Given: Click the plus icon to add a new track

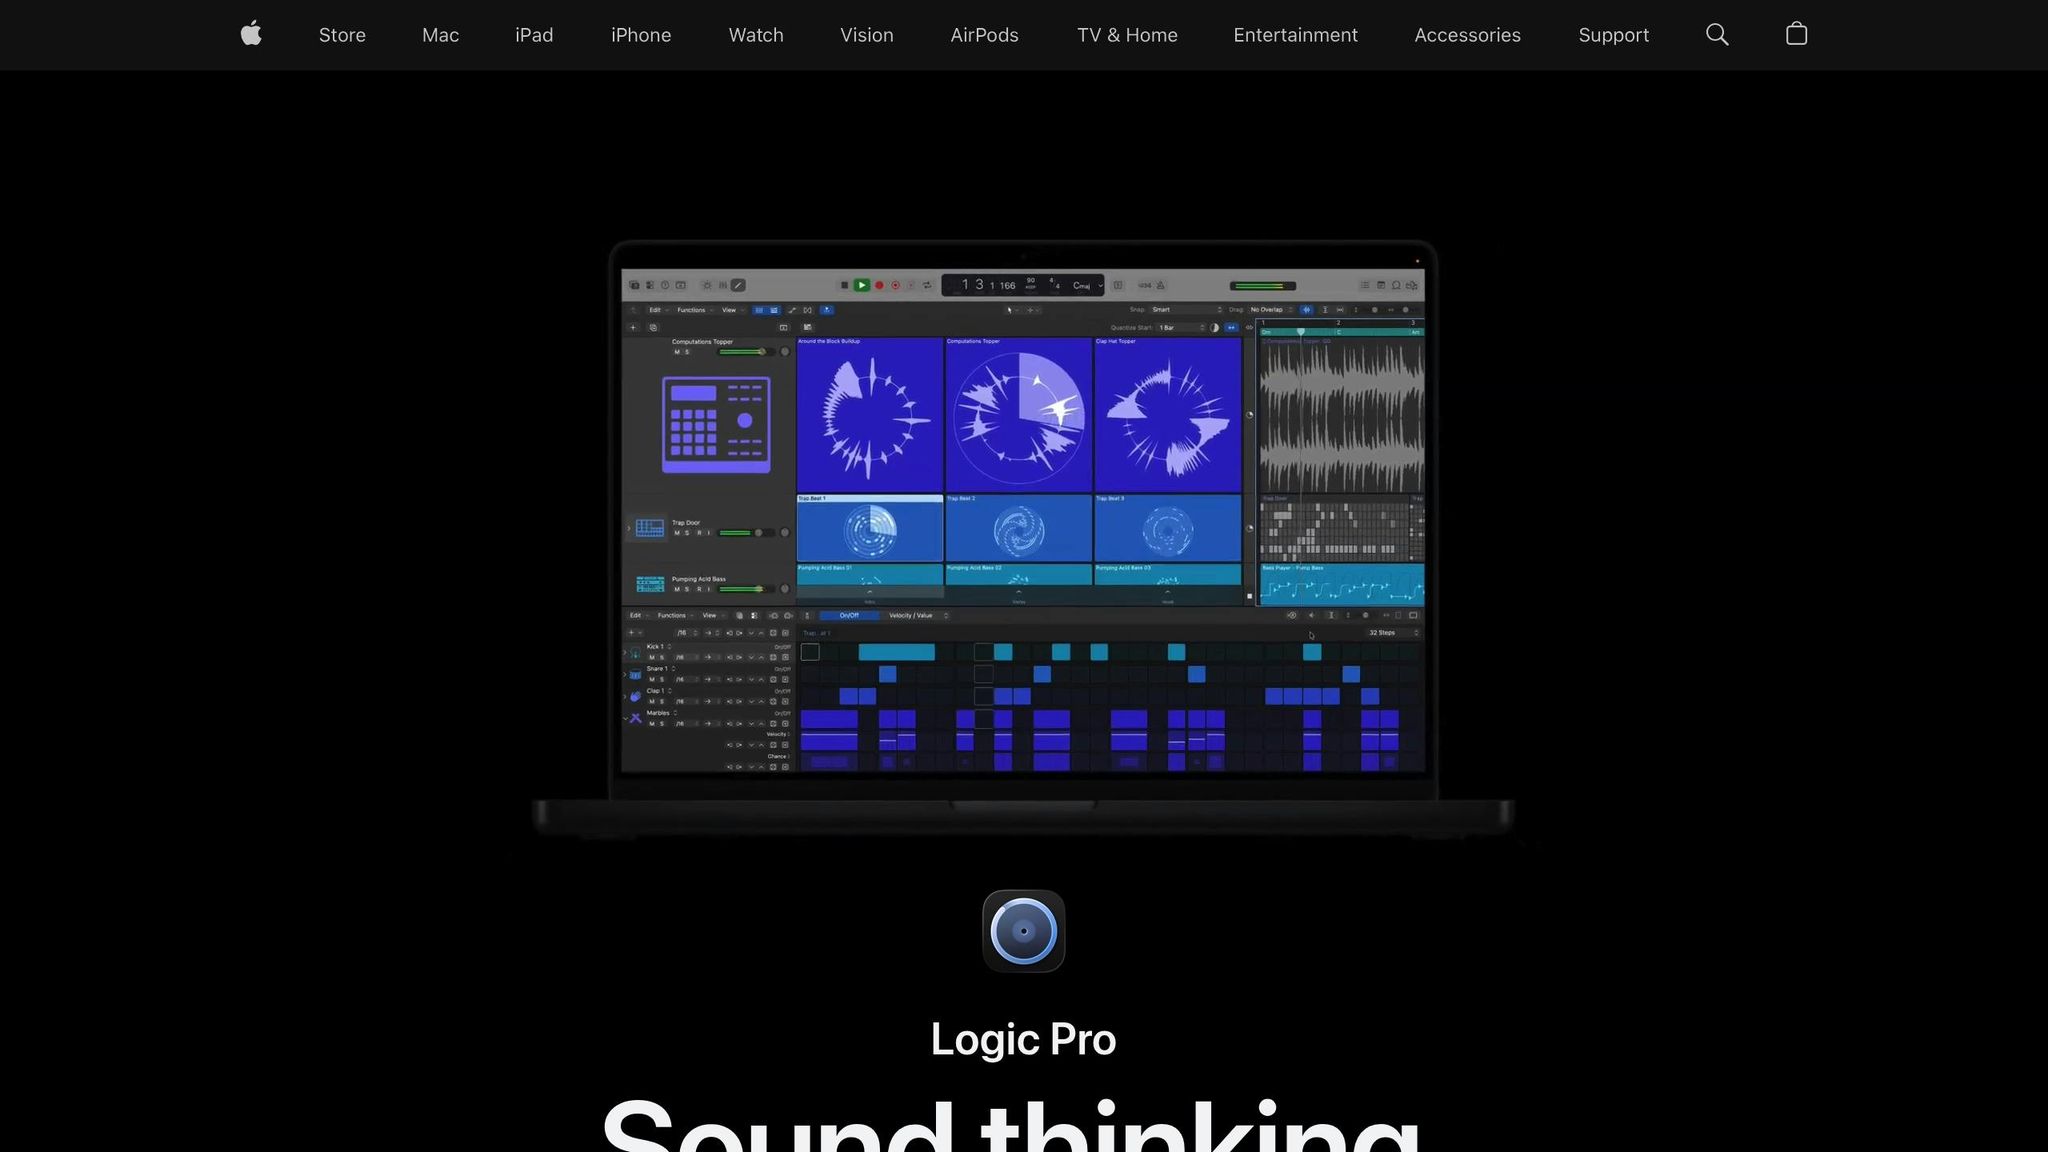Looking at the screenshot, I should pos(634,327).
